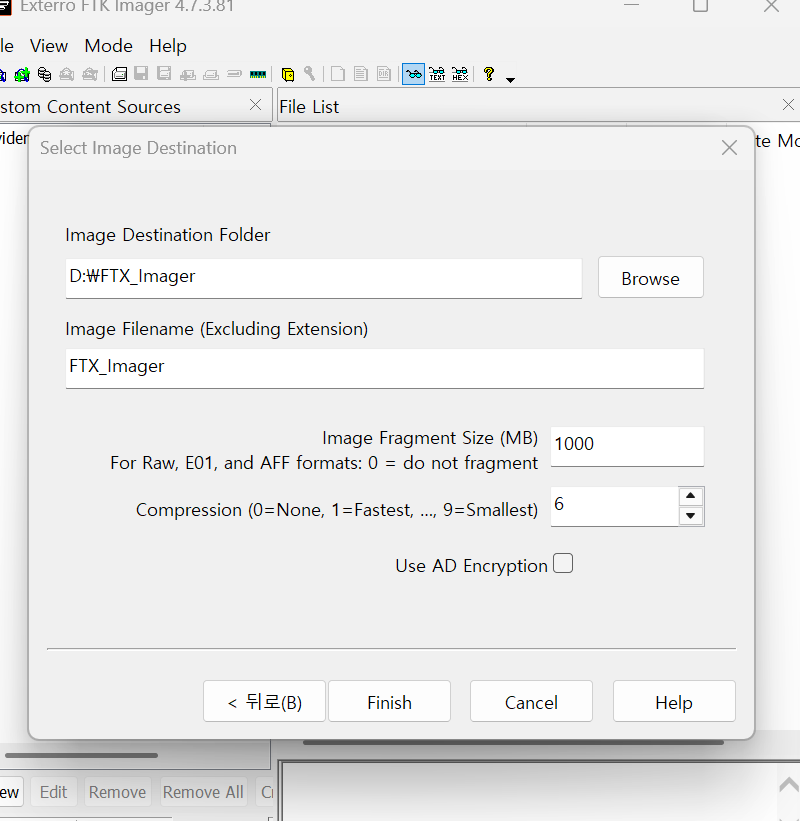Click the Export Disk Image floppy icon
The width and height of the screenshot is (800, 821).
pos(141,74)
